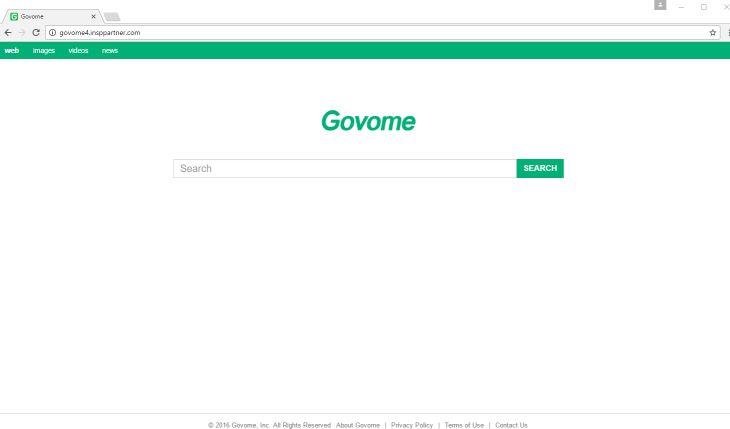The width and height of the screenshot is (730, 429).
Task: Click the Govome tab favicon
Action: 14,16
